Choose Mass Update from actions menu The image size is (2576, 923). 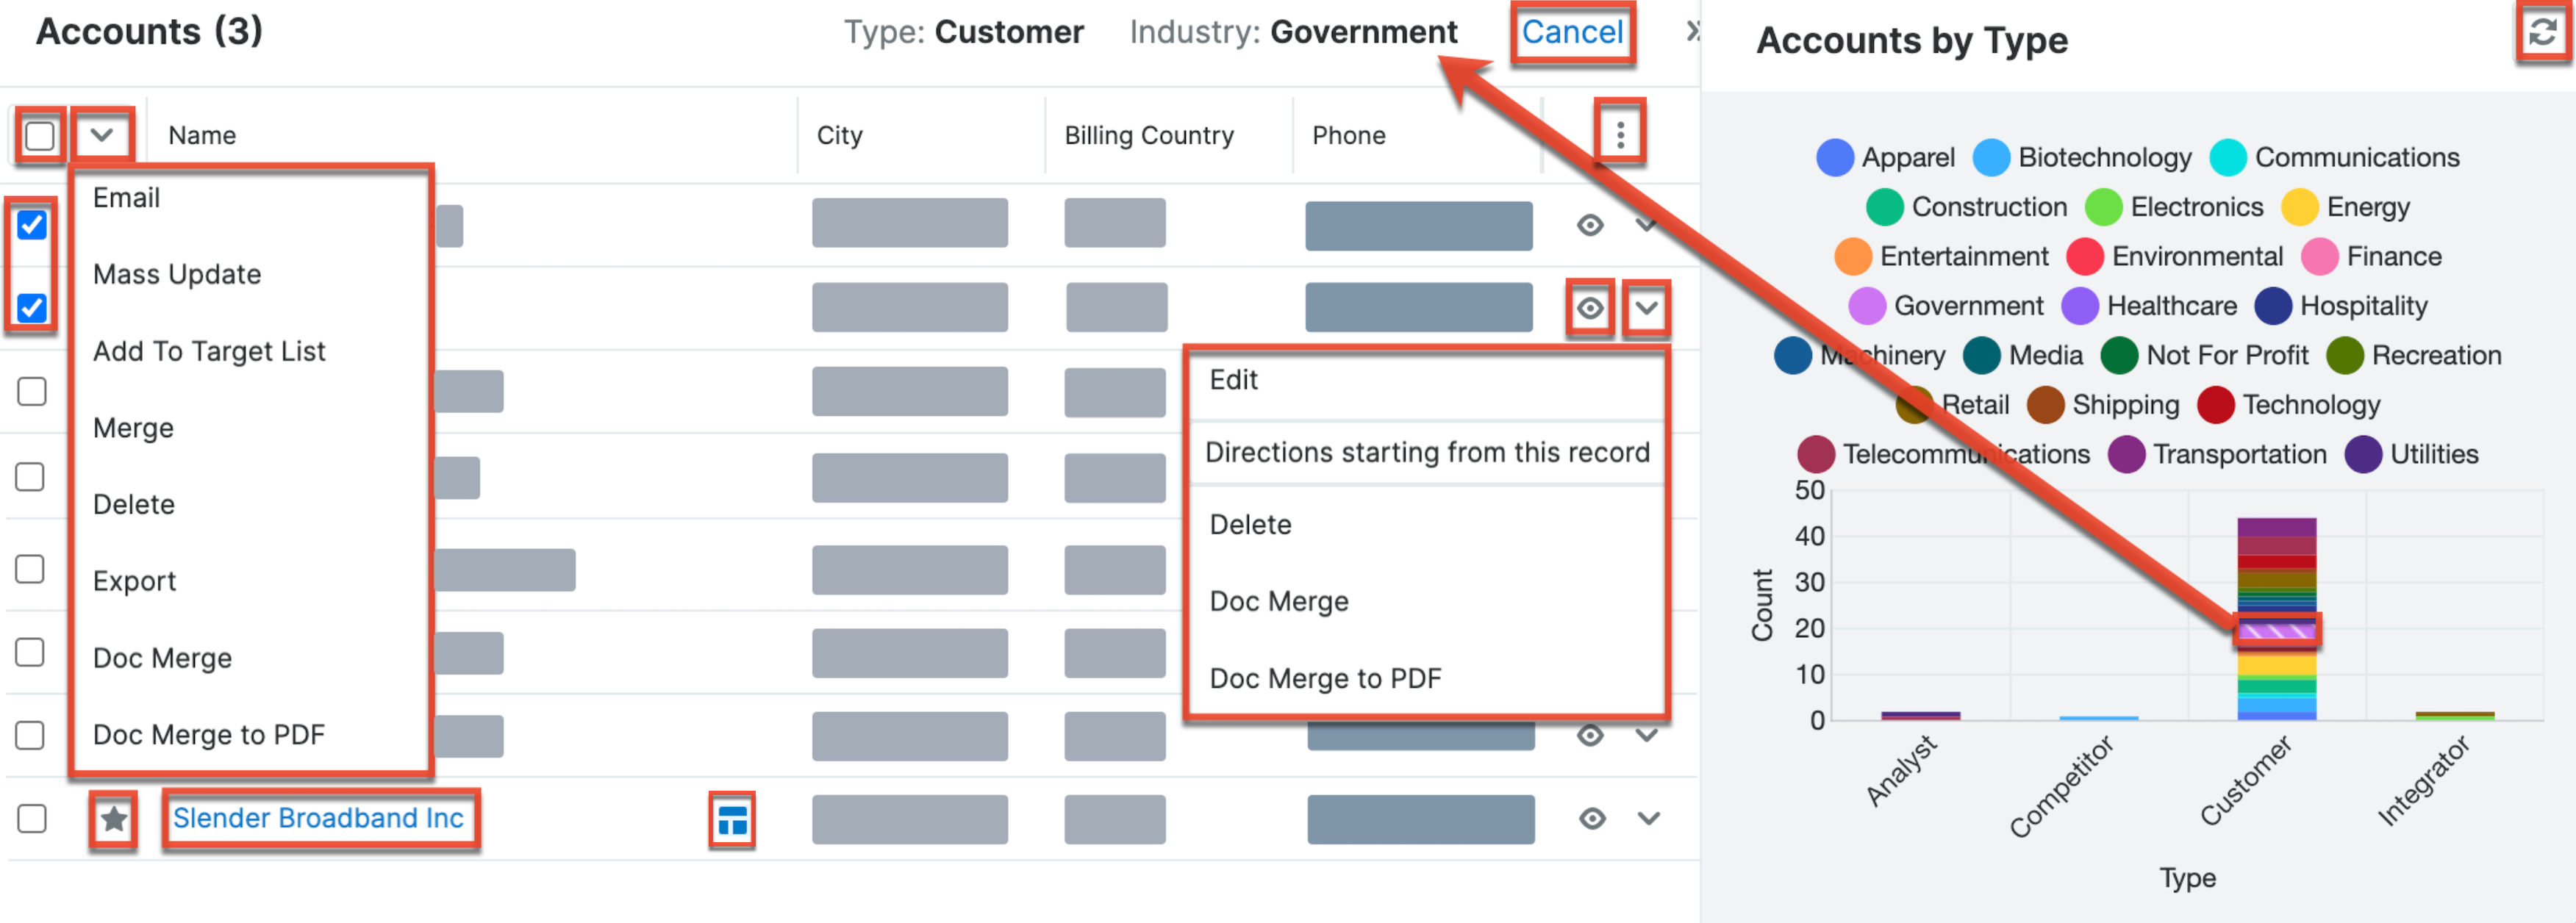click(x=177, y=274)
